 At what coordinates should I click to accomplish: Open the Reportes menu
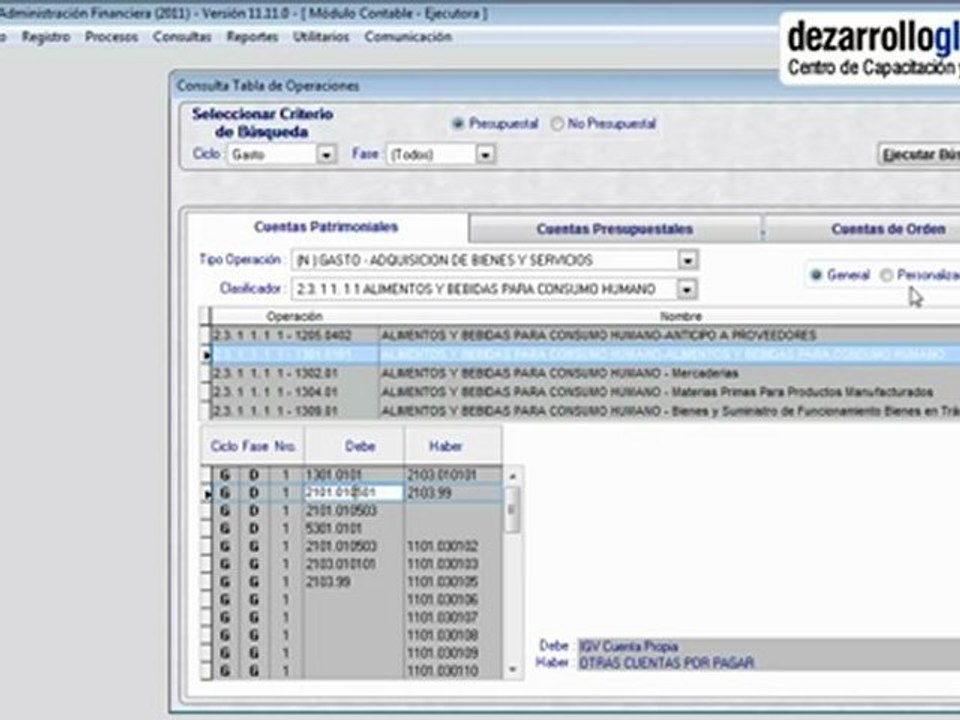coord(252,37)
